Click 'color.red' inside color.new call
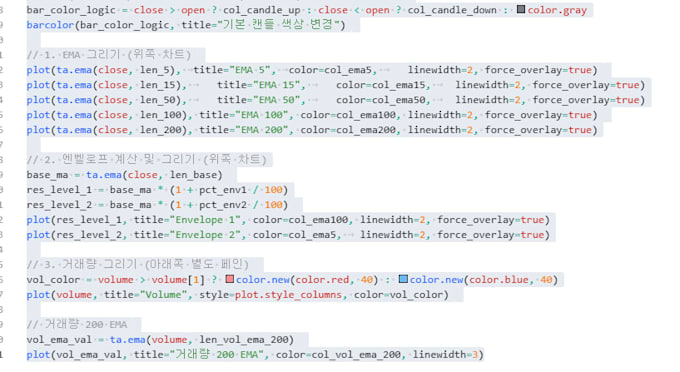680x372 pixels. (x=322, y=280)
